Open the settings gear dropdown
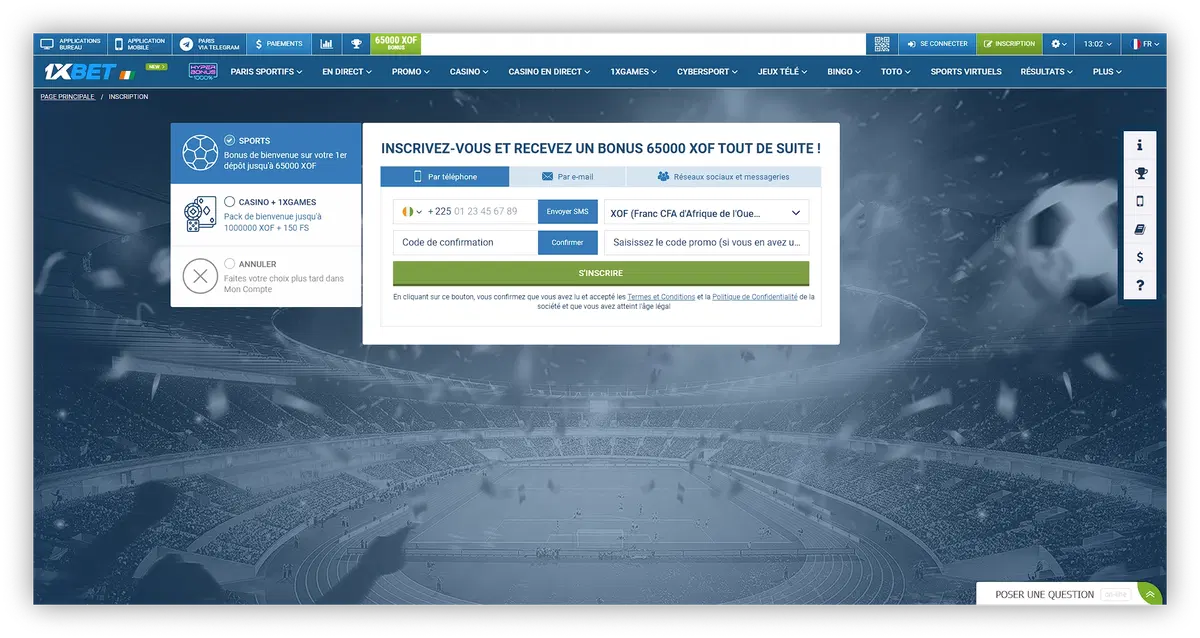 [1059, 44]
